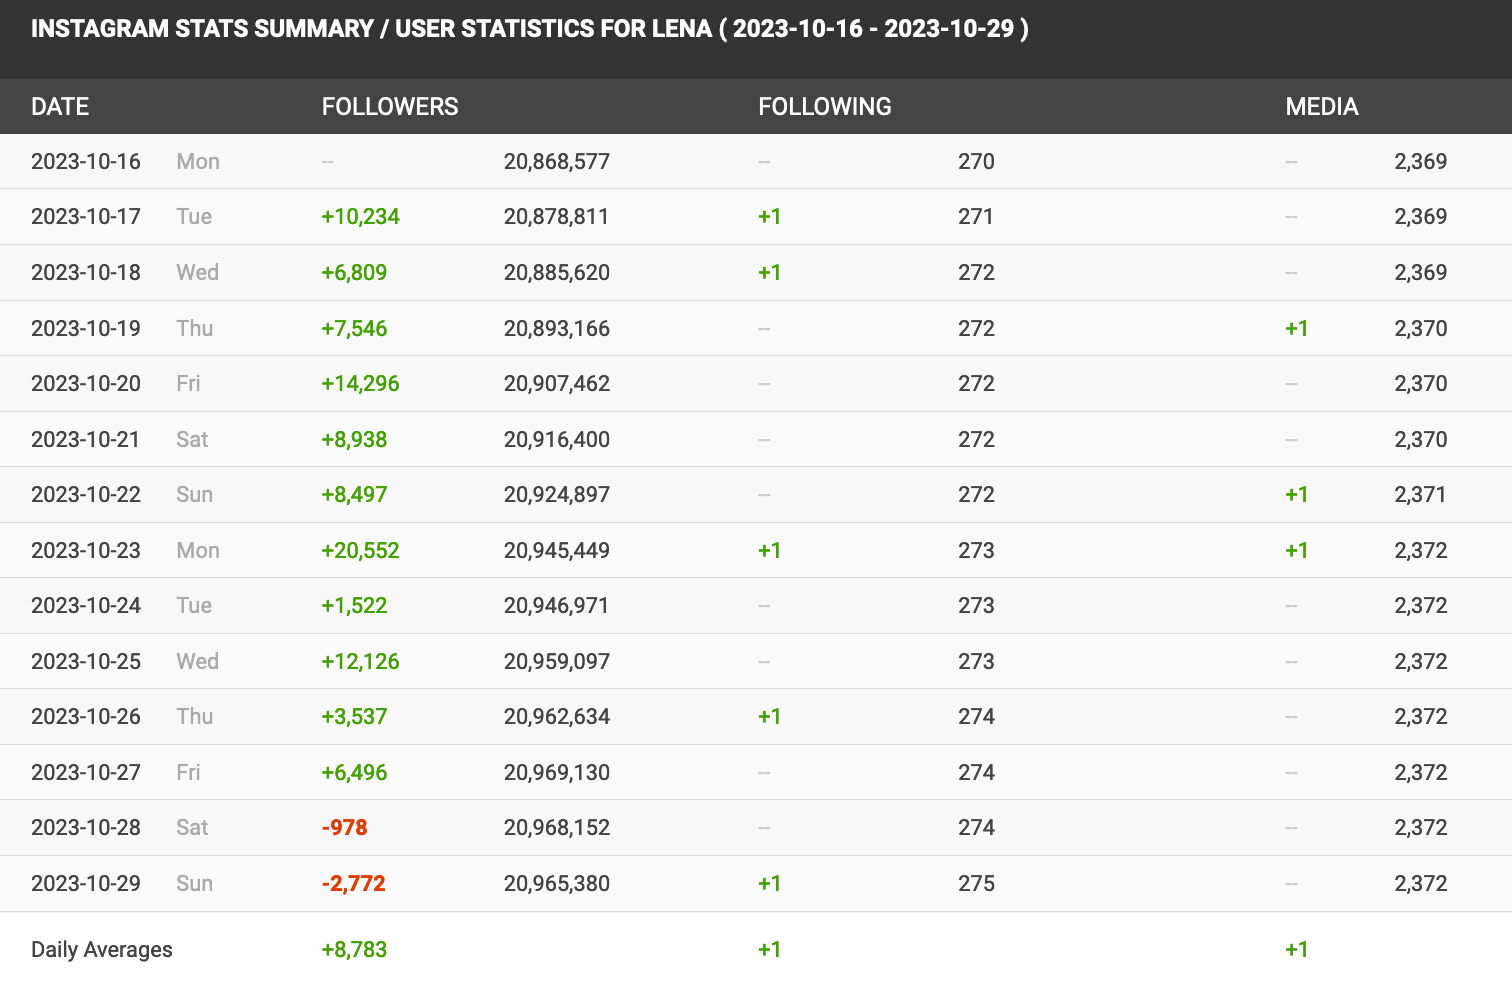Select the date 2023-10-22
Screen dimensions: 1512x1000
[x=86, y=495]
